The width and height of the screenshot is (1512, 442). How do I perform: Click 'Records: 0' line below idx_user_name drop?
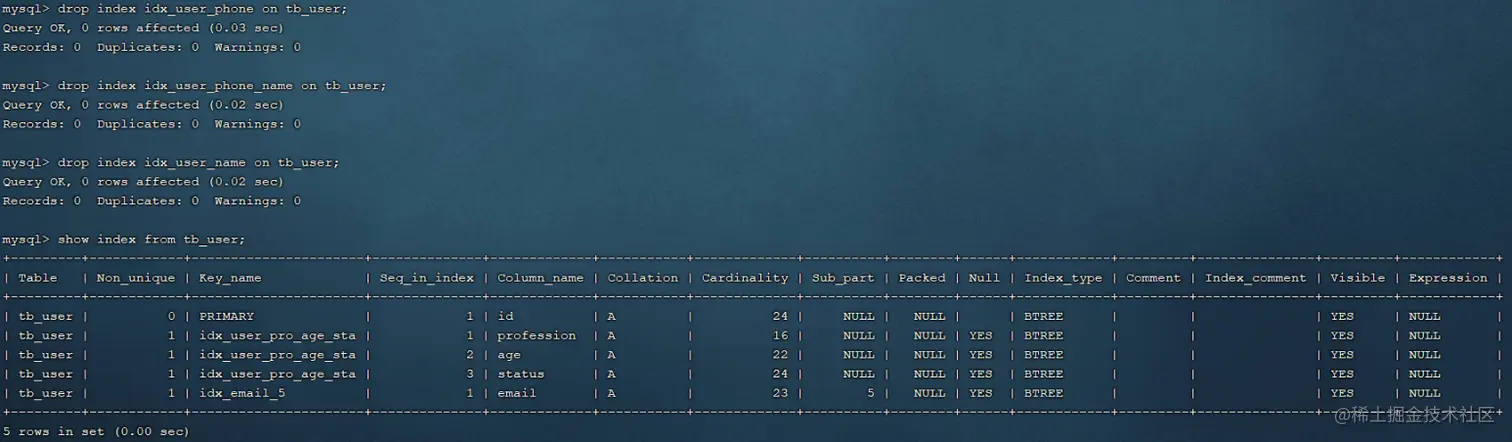click(151, 201)
